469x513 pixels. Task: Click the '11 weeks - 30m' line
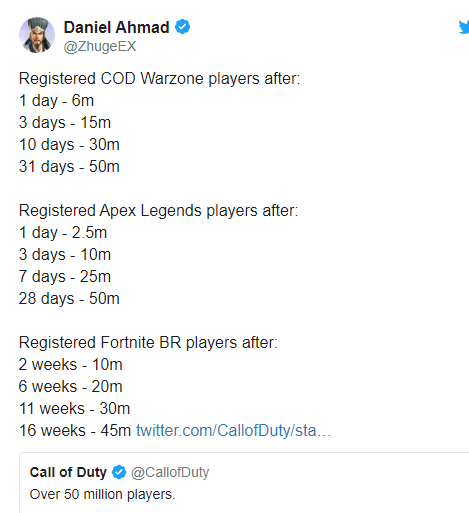click(x=74, y=409)
